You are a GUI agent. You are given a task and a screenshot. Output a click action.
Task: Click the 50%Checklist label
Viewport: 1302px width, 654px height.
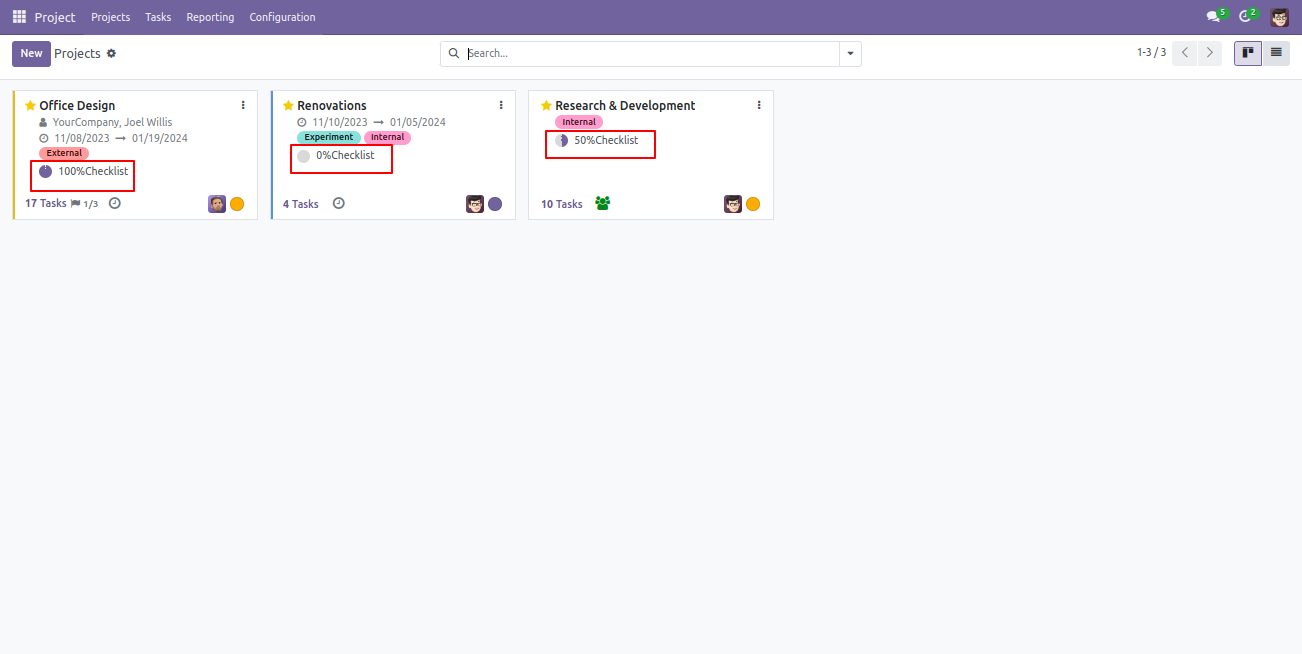tap(606, 140)
